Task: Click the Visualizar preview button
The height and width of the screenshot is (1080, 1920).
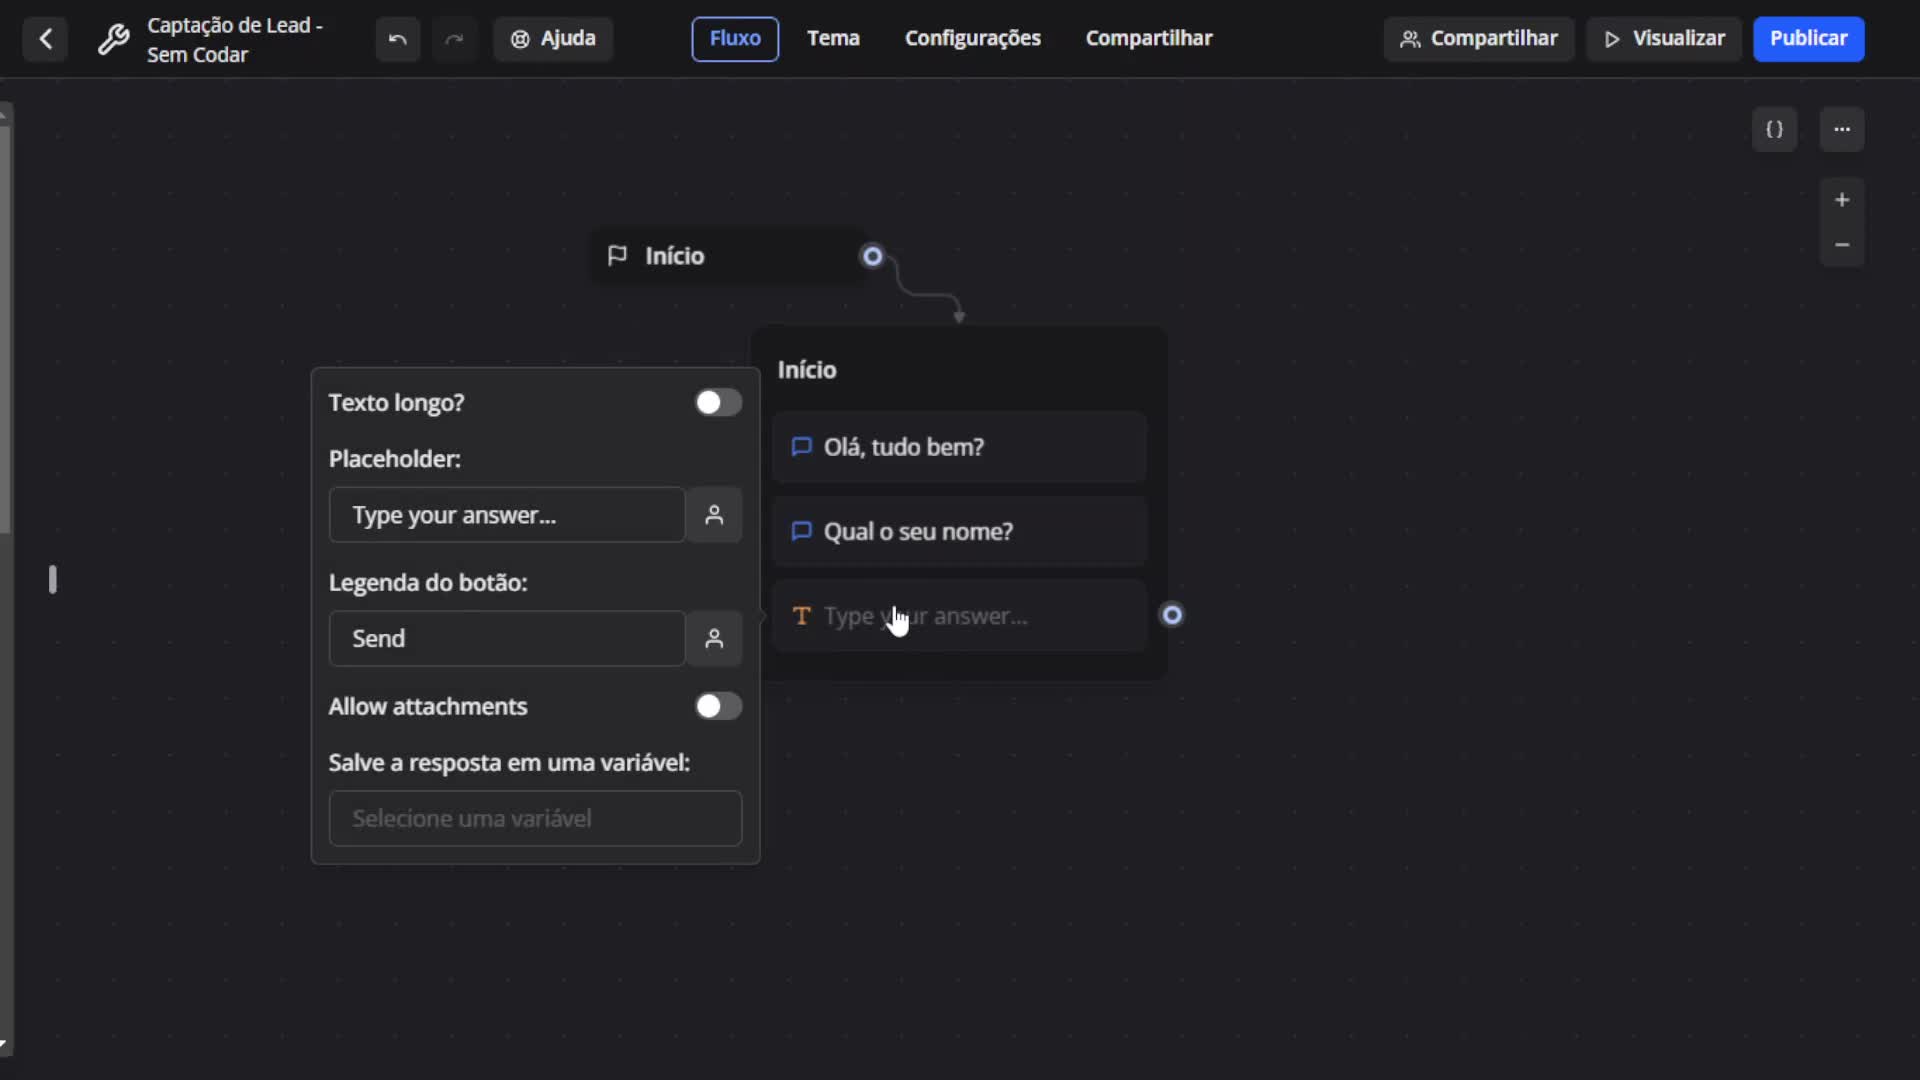Action: coord(1664,38)
